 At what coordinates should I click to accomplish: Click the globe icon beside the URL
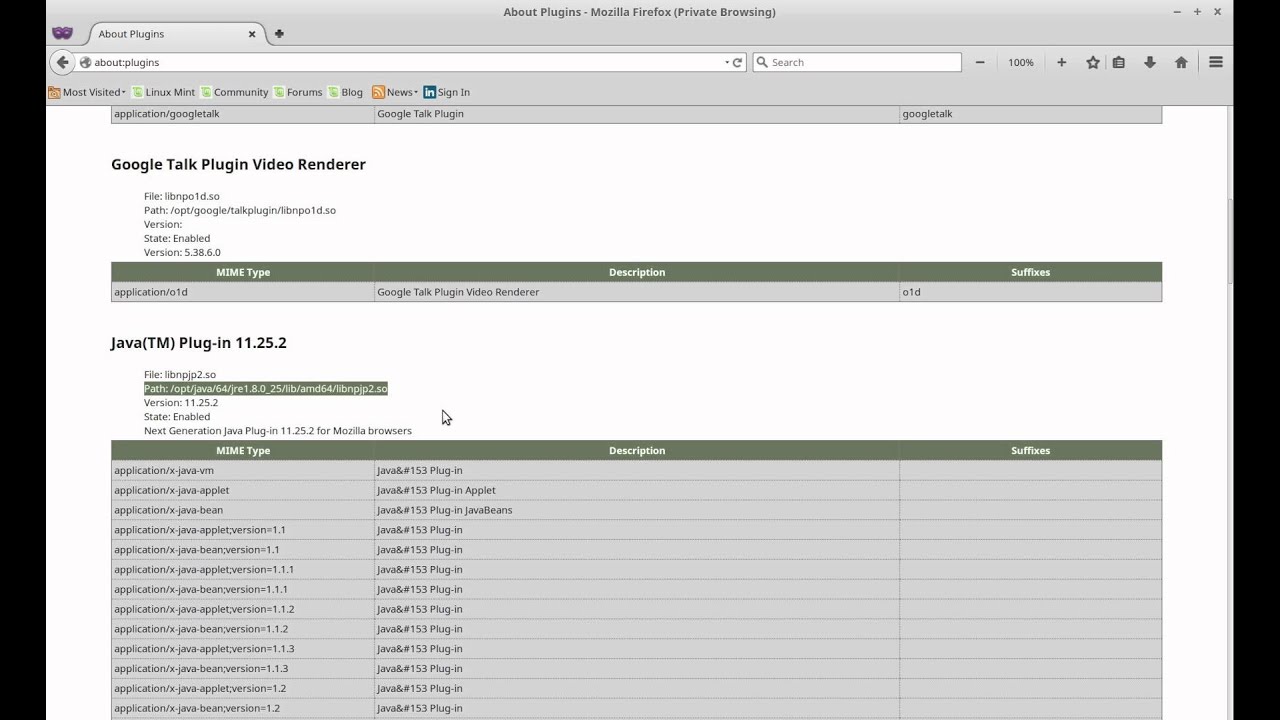pos(85,62)
